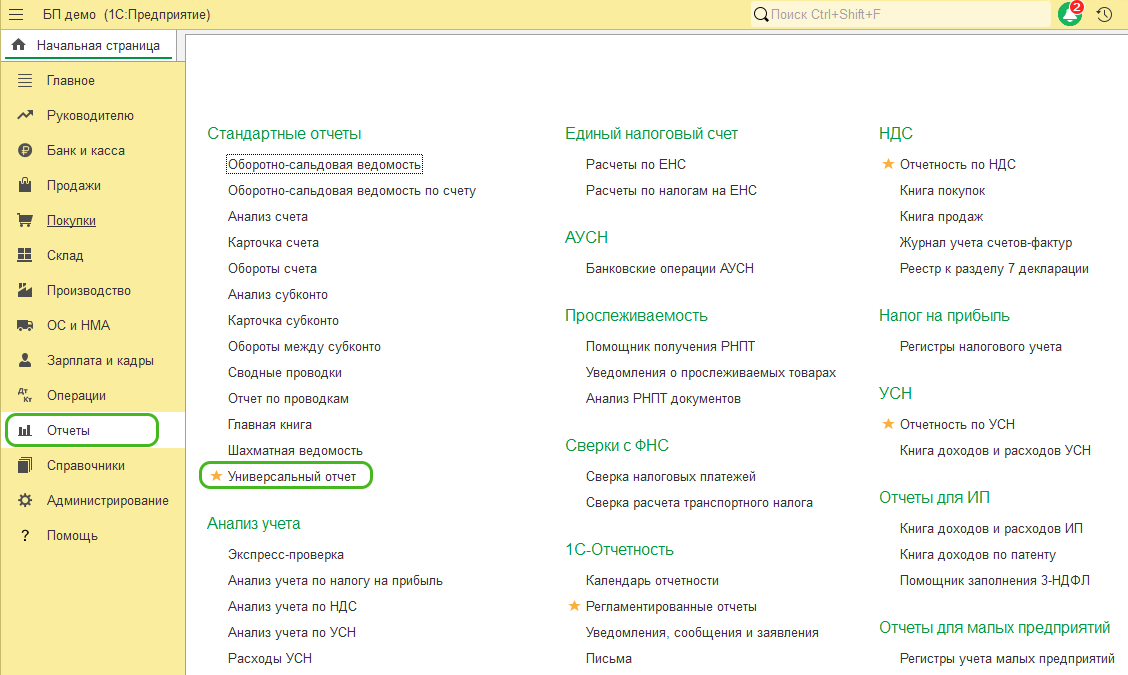Open Расчеты по ЕНС
1128x675 pixels.
[636, 165]
